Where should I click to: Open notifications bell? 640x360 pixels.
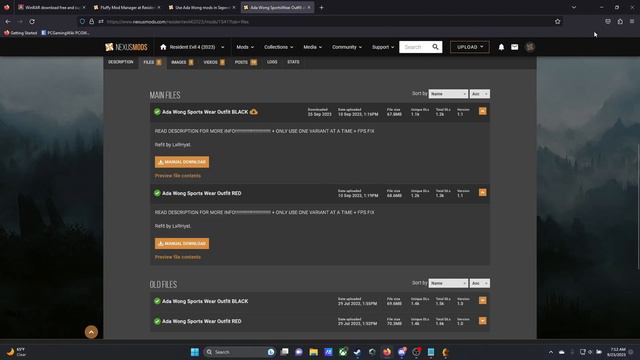[501, 47]
